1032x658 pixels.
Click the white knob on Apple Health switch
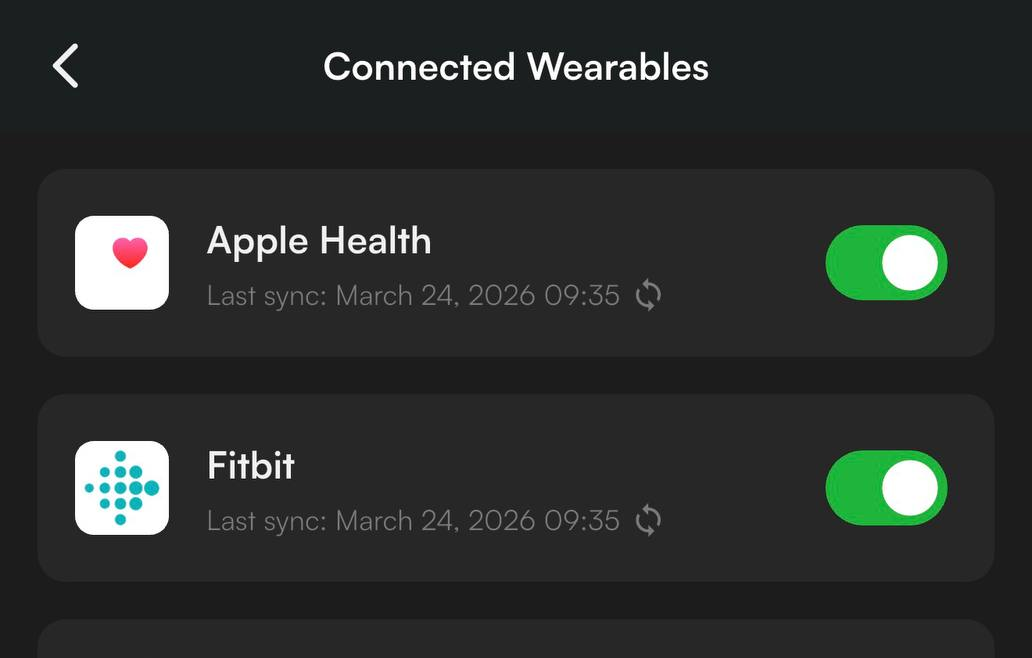pos(910,263)
